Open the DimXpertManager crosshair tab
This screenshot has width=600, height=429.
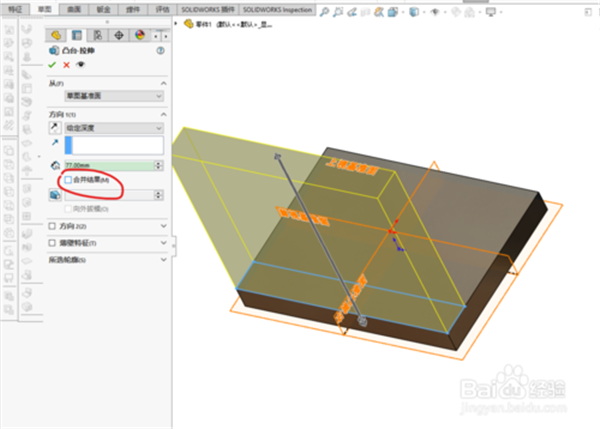[x=118, y=34]
